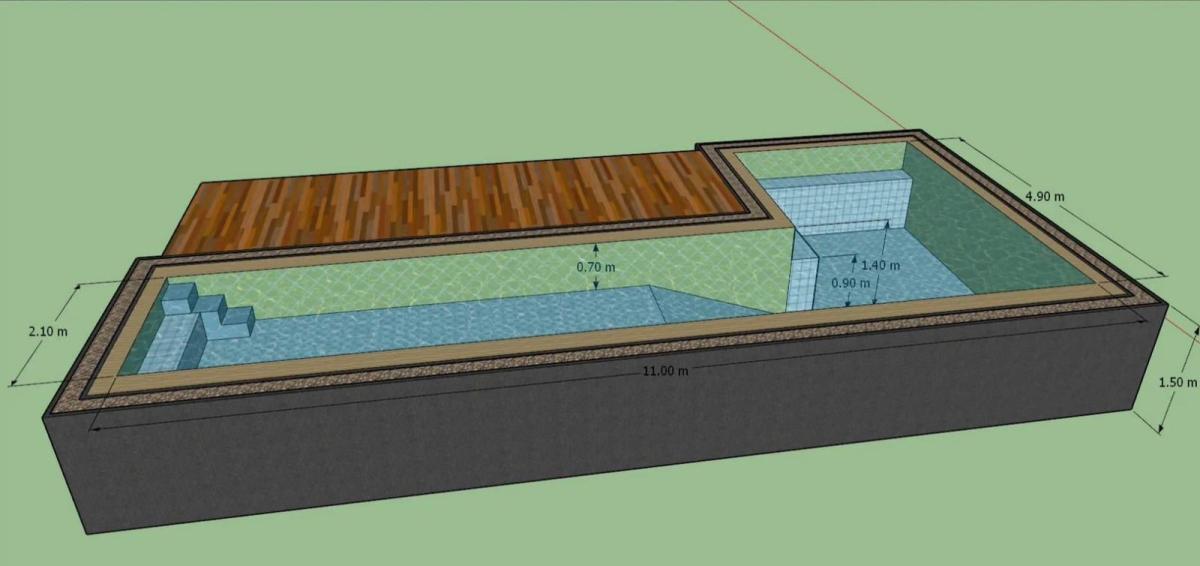Click the 1.50 m height dimension label
Image resolution: width=1200 pixels, height=566 pixels.
tap(1177, 382)
